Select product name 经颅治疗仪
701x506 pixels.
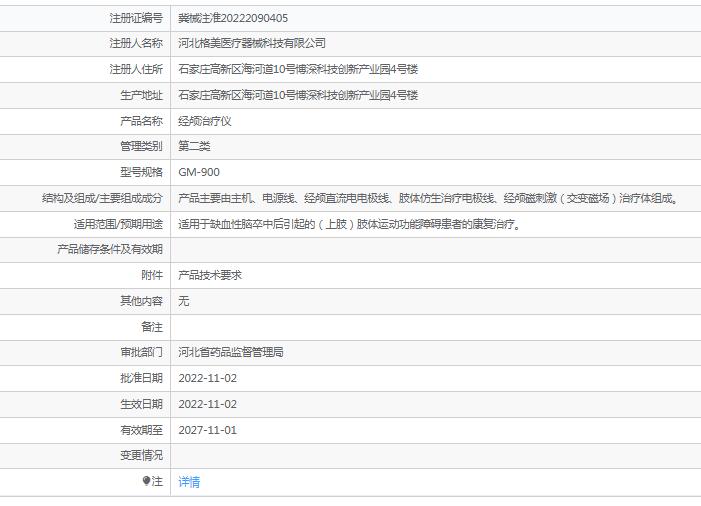click(x=205, y=121)
